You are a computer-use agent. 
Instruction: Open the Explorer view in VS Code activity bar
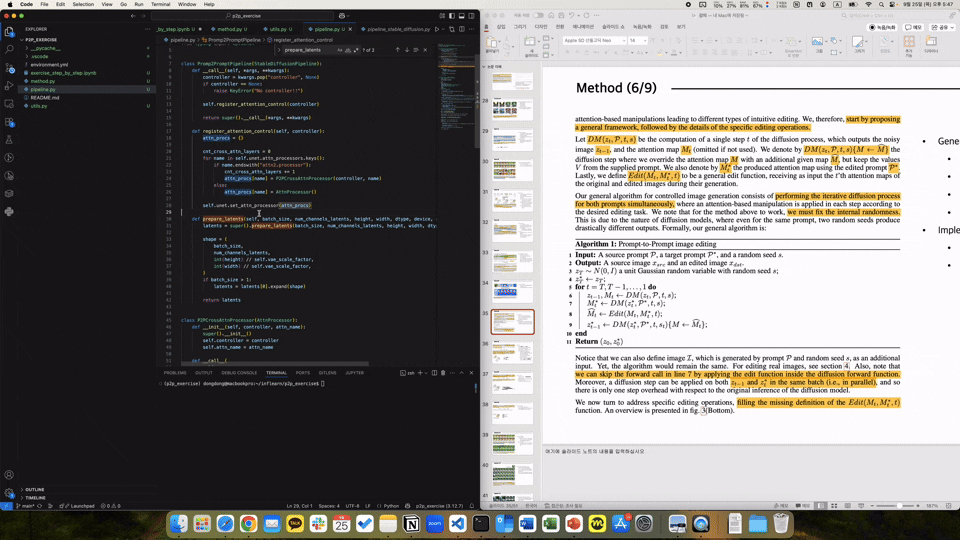tap(9, 31)
